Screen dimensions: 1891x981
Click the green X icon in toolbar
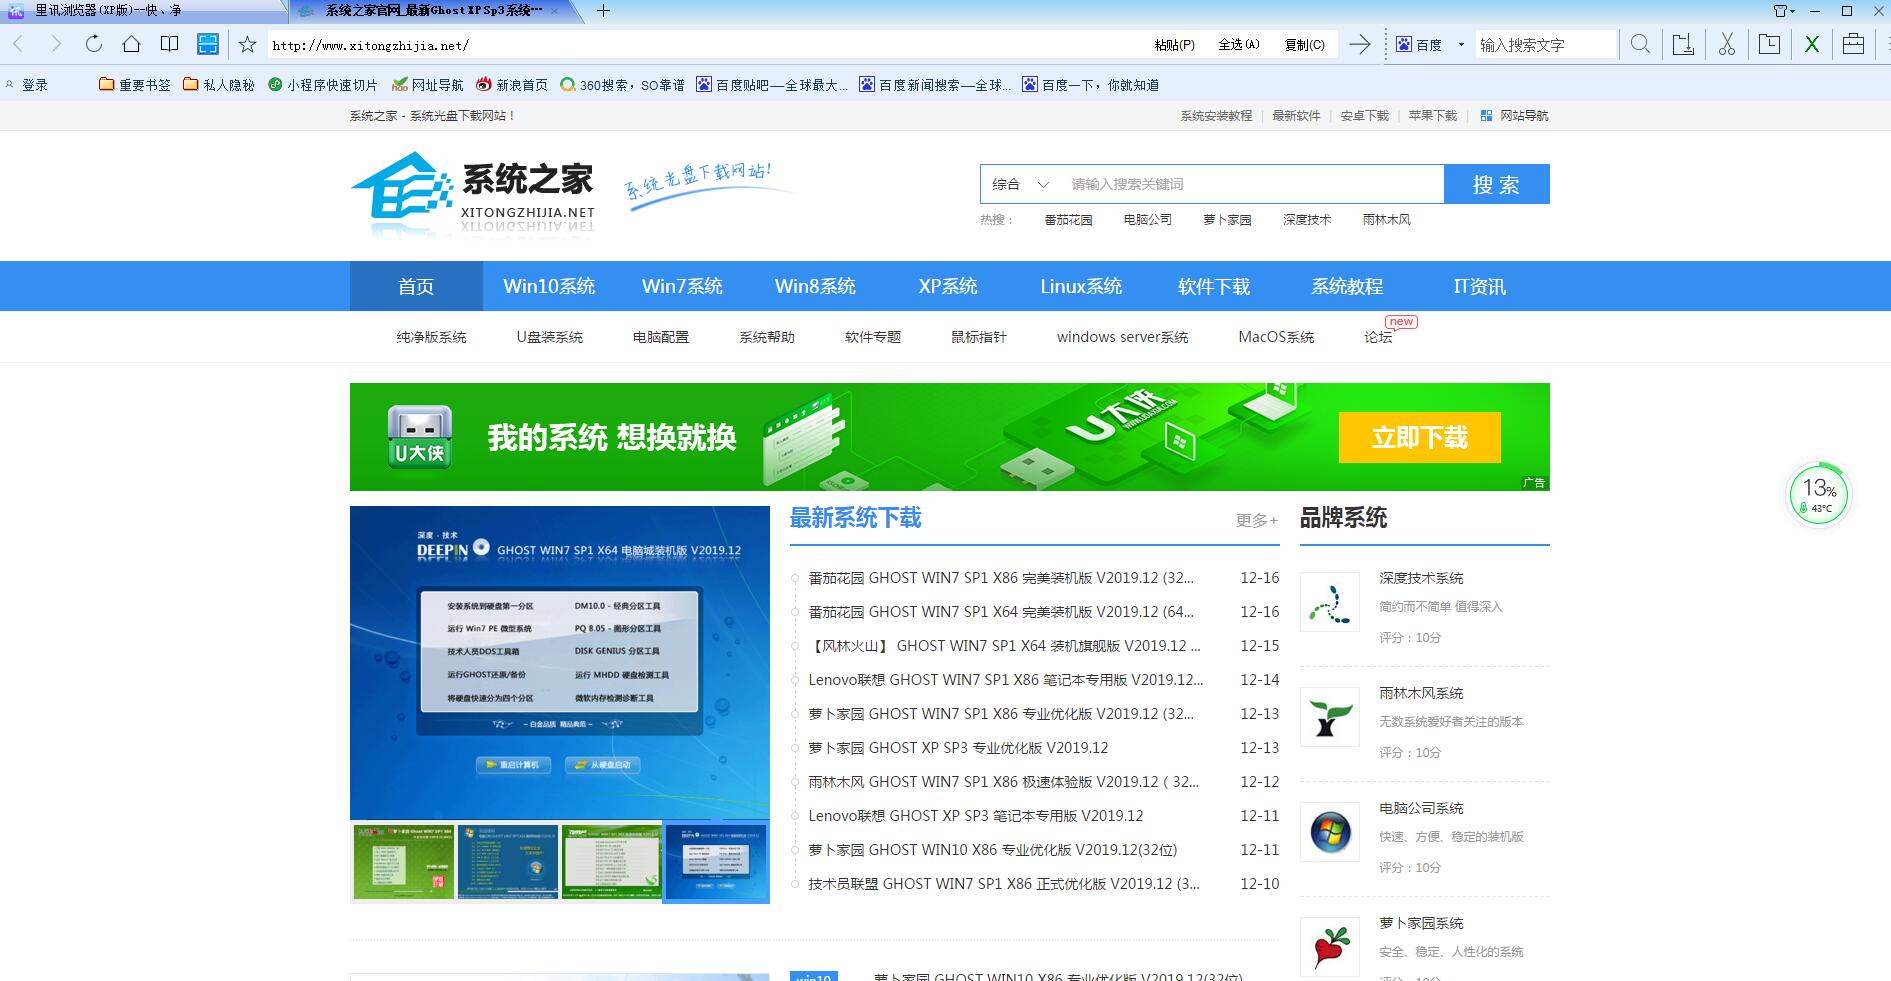pos(1811,44)
